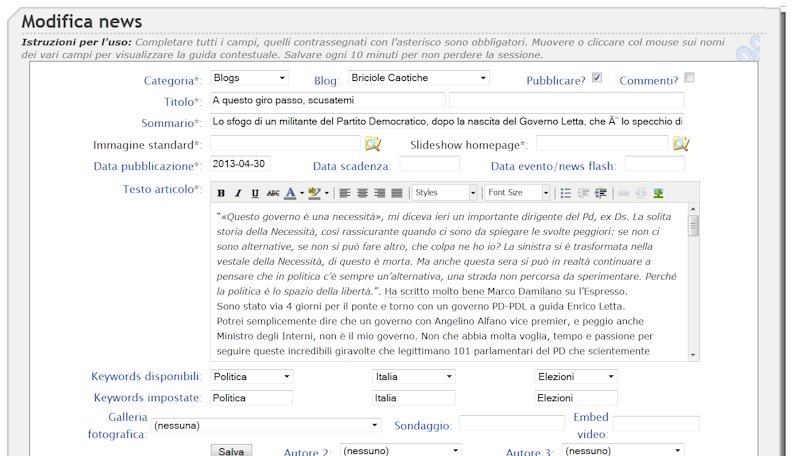Insert a bulleted list

click(x=565, y=193)
